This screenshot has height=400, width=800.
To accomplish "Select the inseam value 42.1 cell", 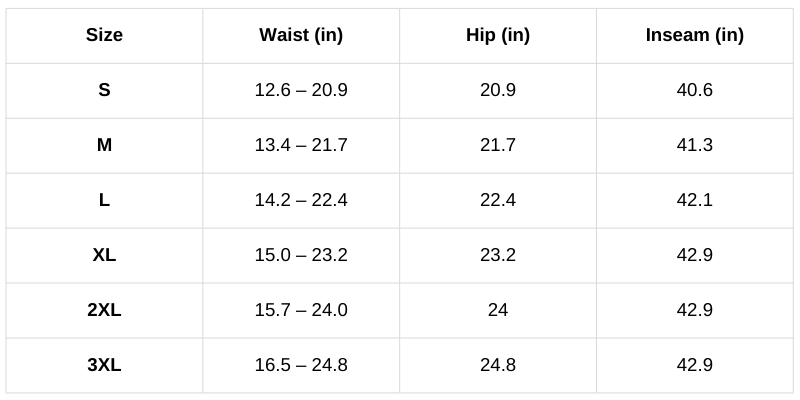I will tap(695, 200).
